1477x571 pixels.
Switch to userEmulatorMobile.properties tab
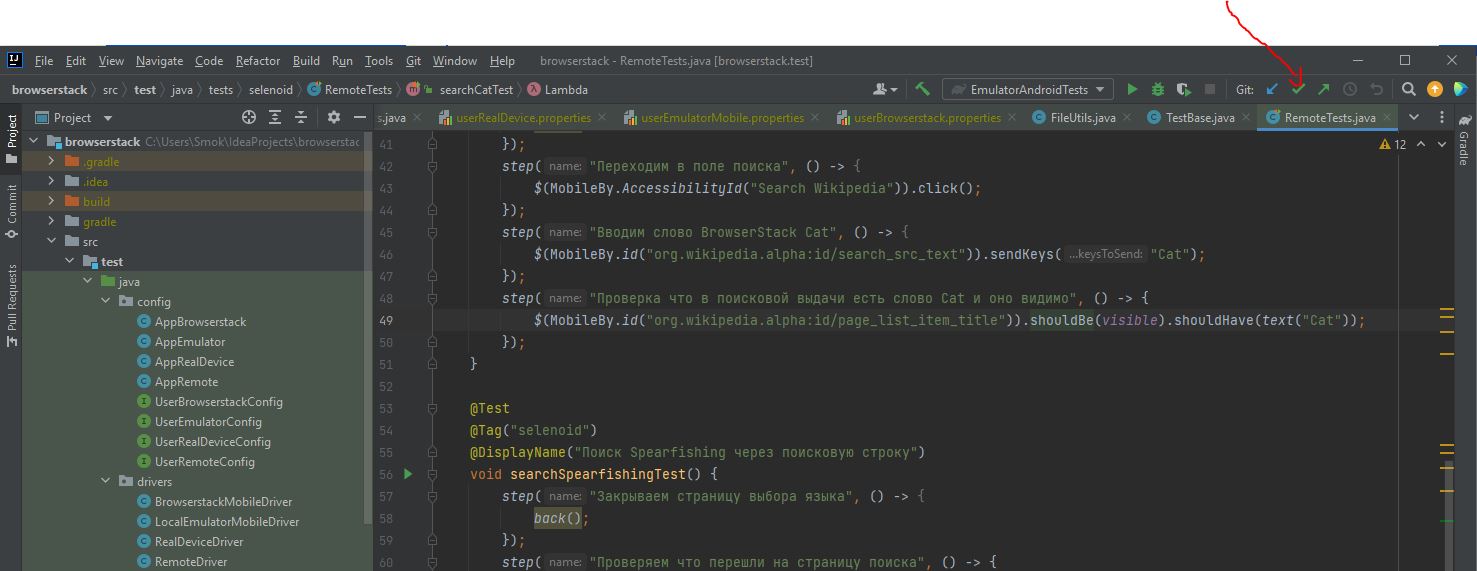tap(721, 118)
